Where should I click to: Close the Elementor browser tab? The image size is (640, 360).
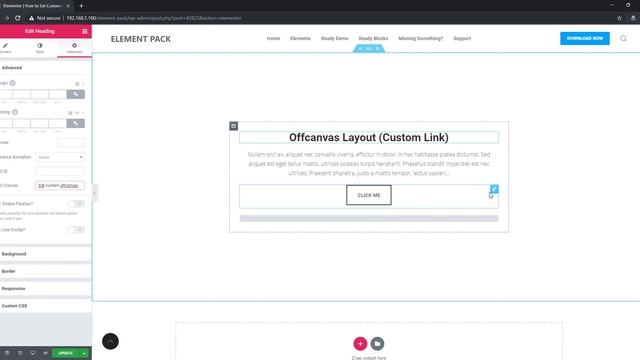68,6
